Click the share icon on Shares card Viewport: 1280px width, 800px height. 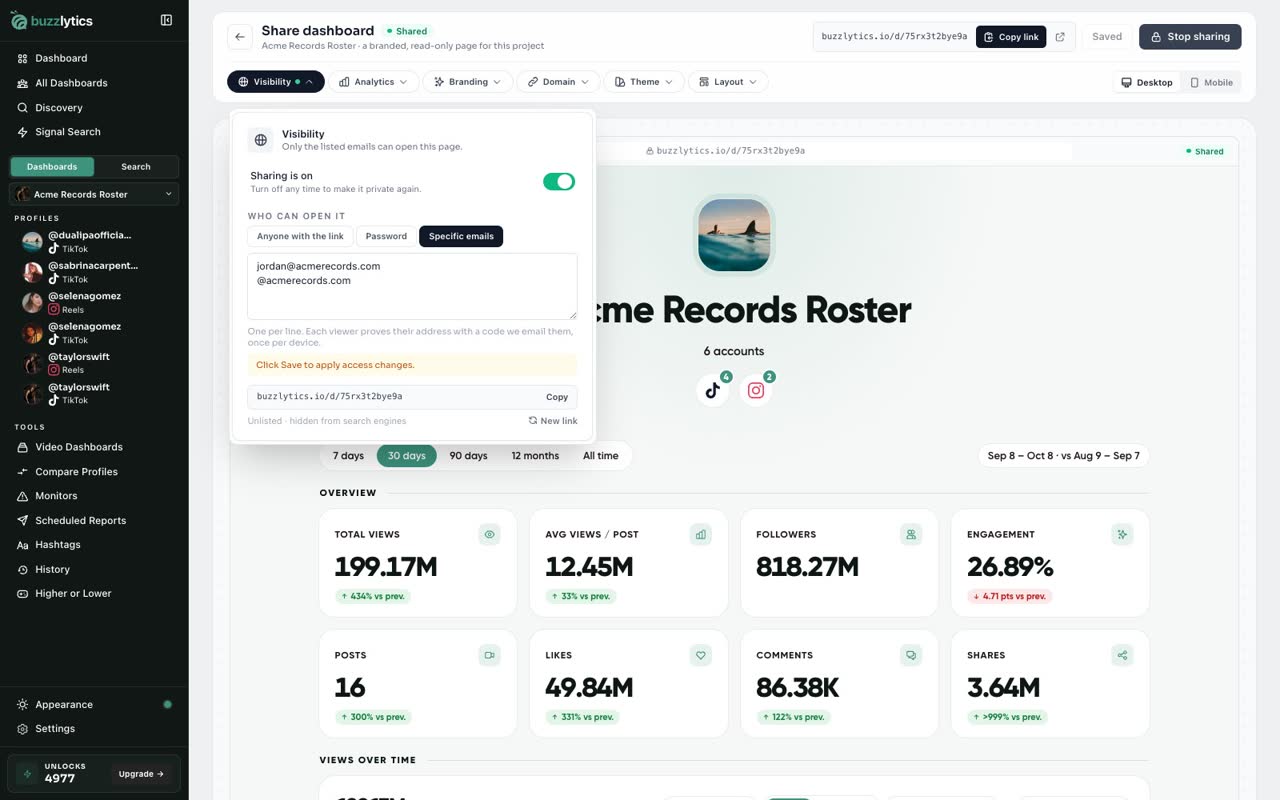click(1122, 656)
